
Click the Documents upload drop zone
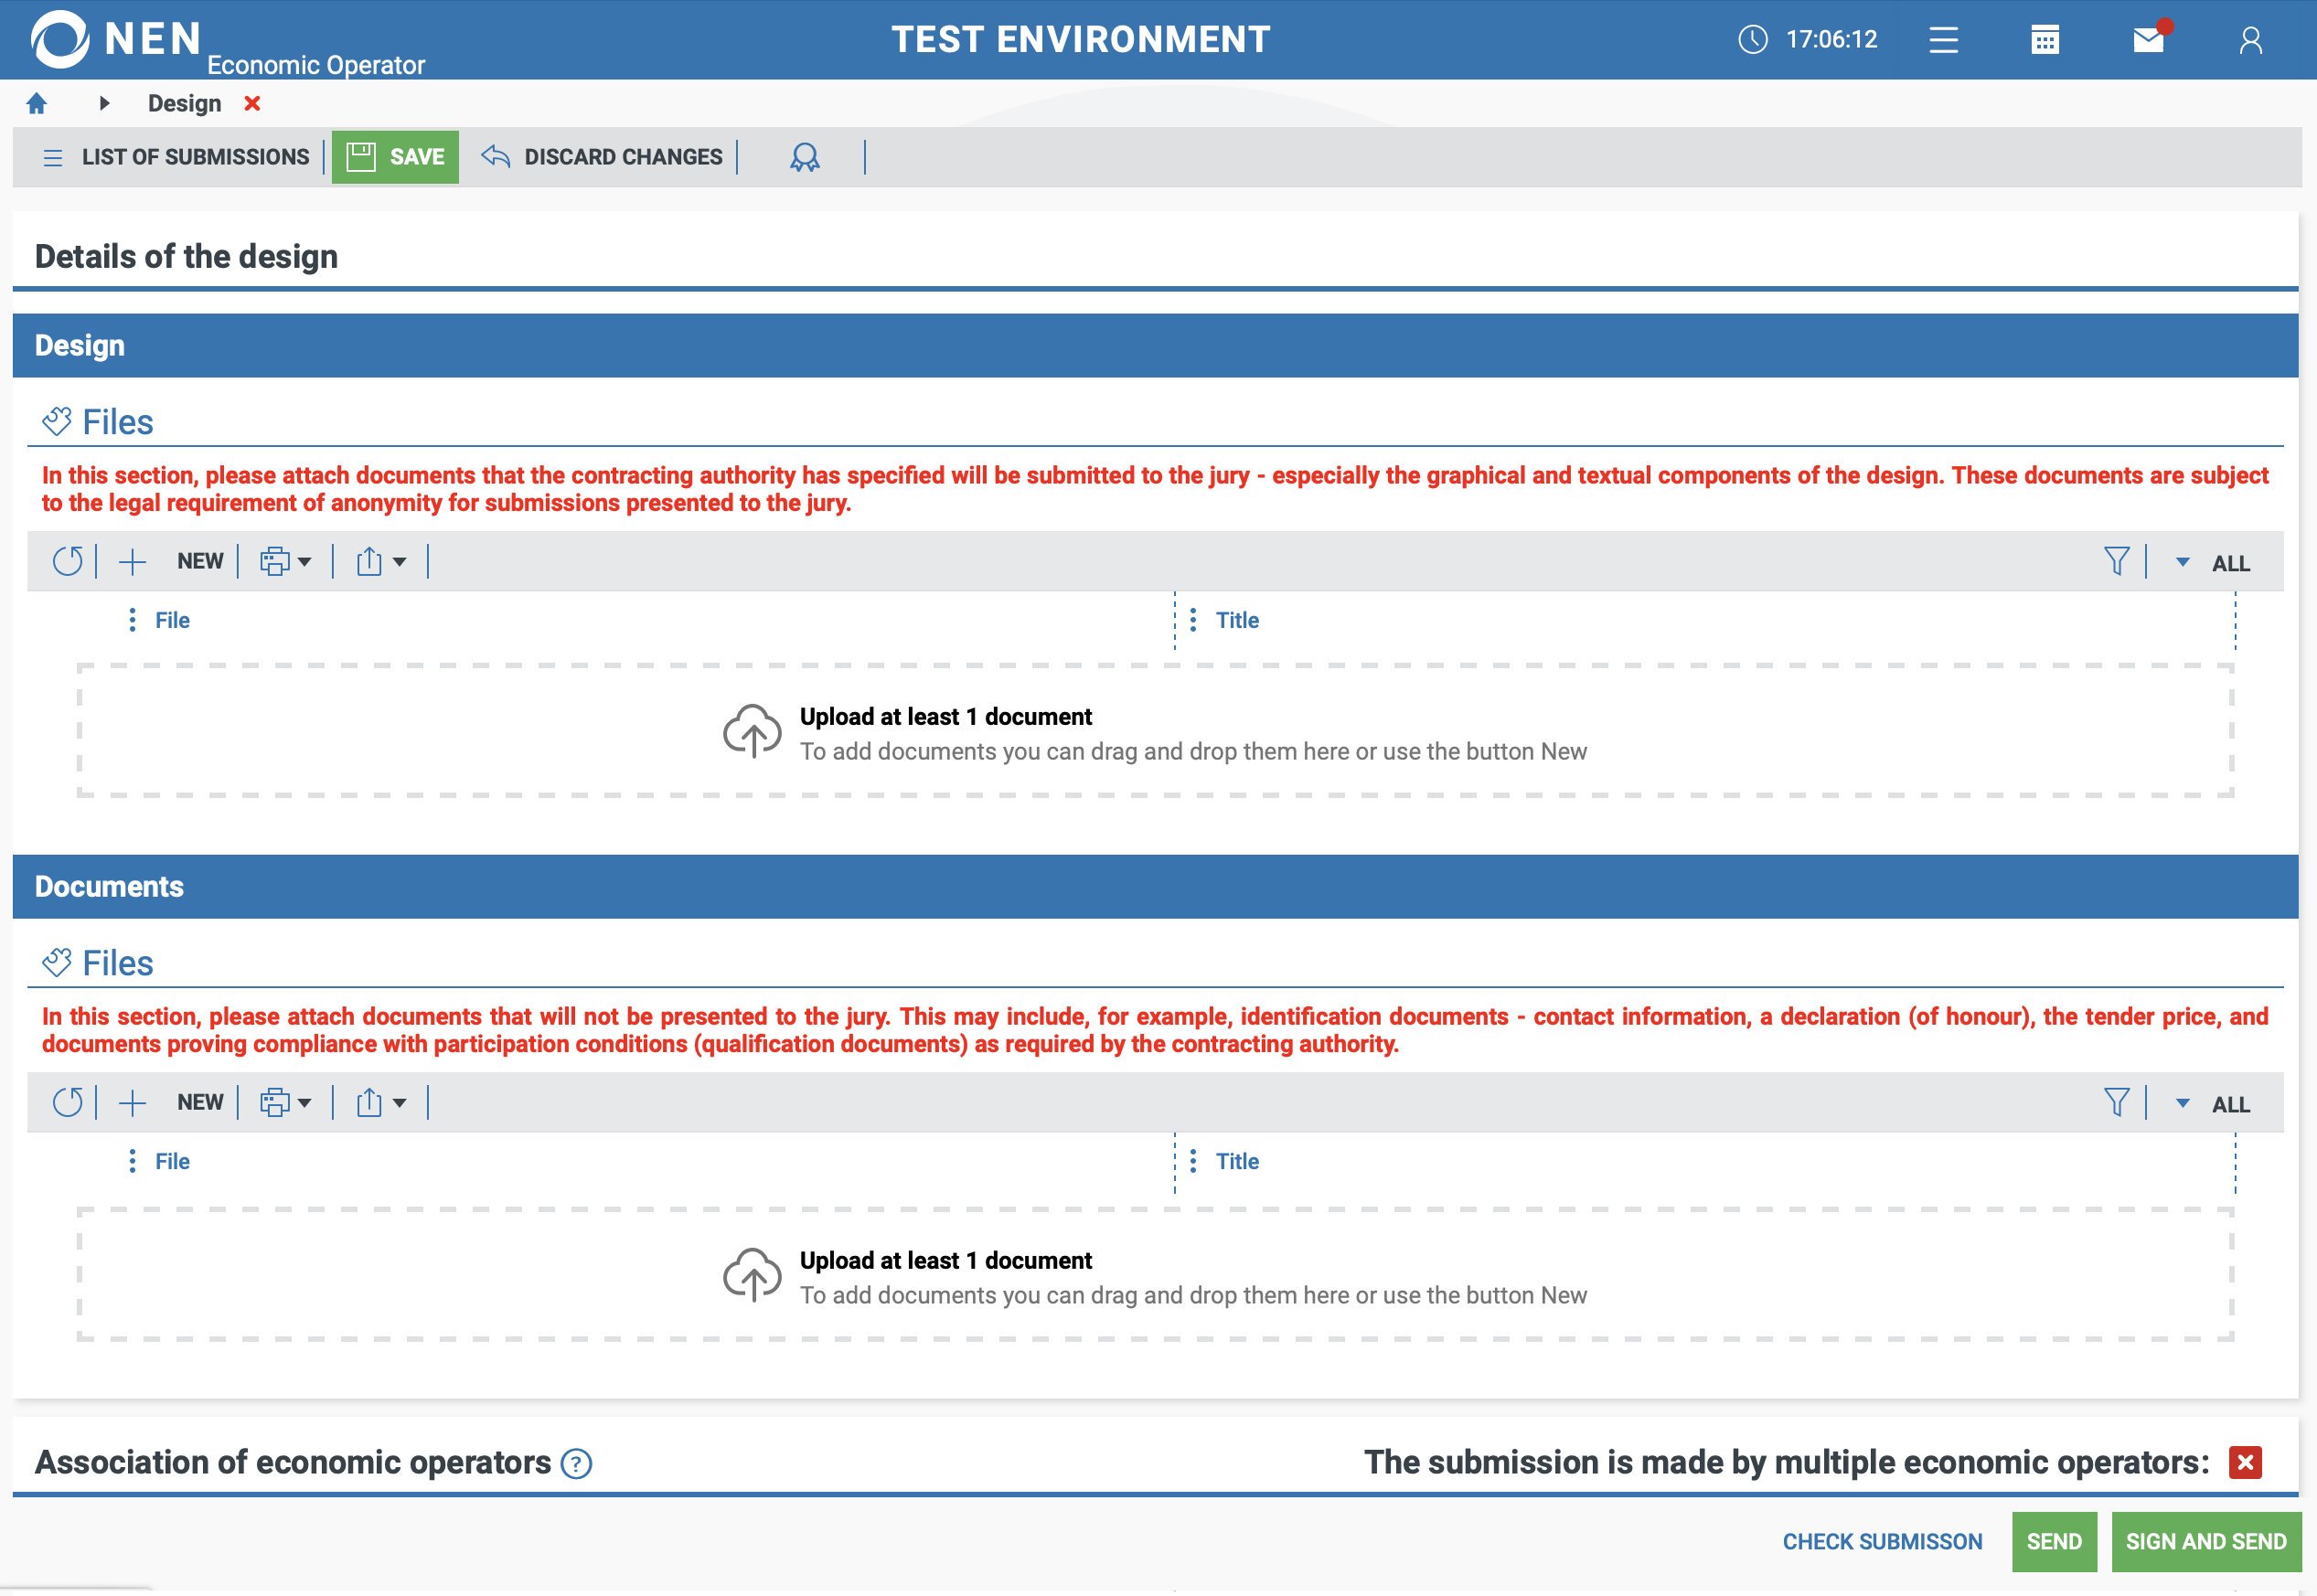click(1155, 1276)
